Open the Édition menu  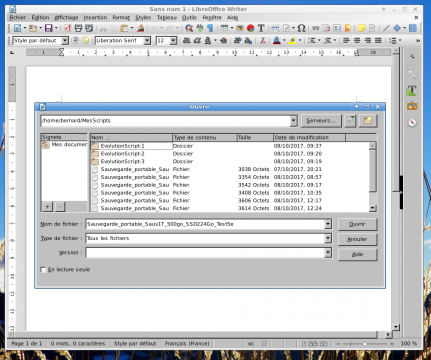[40, 17]
